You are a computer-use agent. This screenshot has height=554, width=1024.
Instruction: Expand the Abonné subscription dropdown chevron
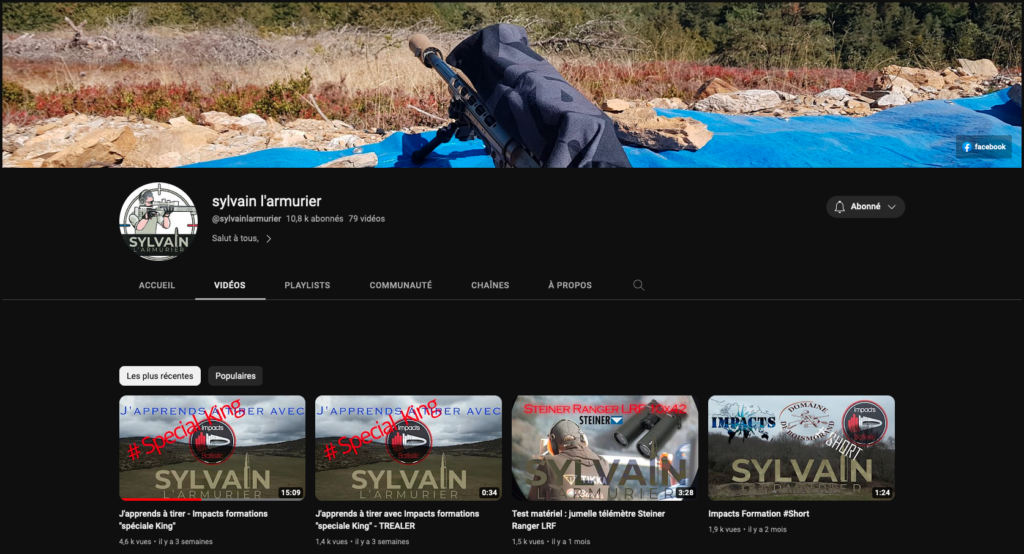[891, 207]
